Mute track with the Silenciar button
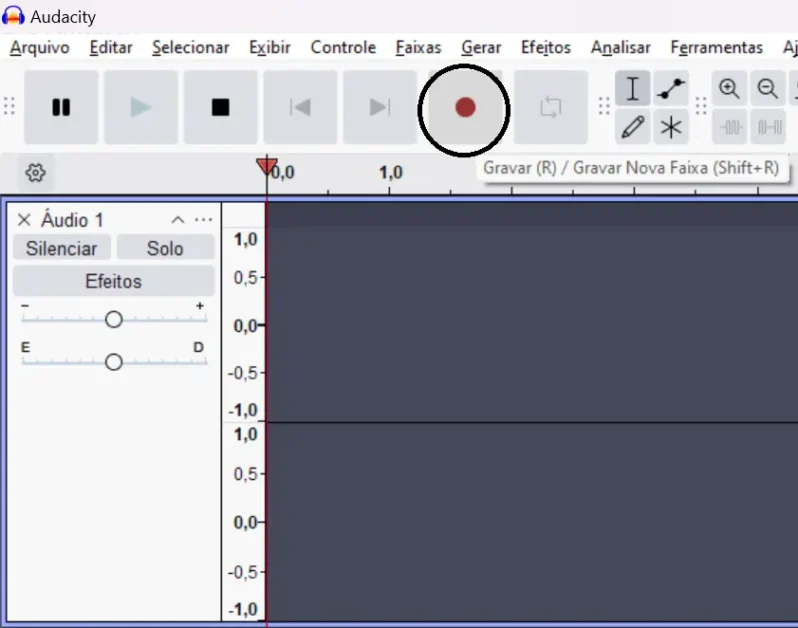Image resolution: width=798 pixels, height=628 pixels. coord(62,248)
